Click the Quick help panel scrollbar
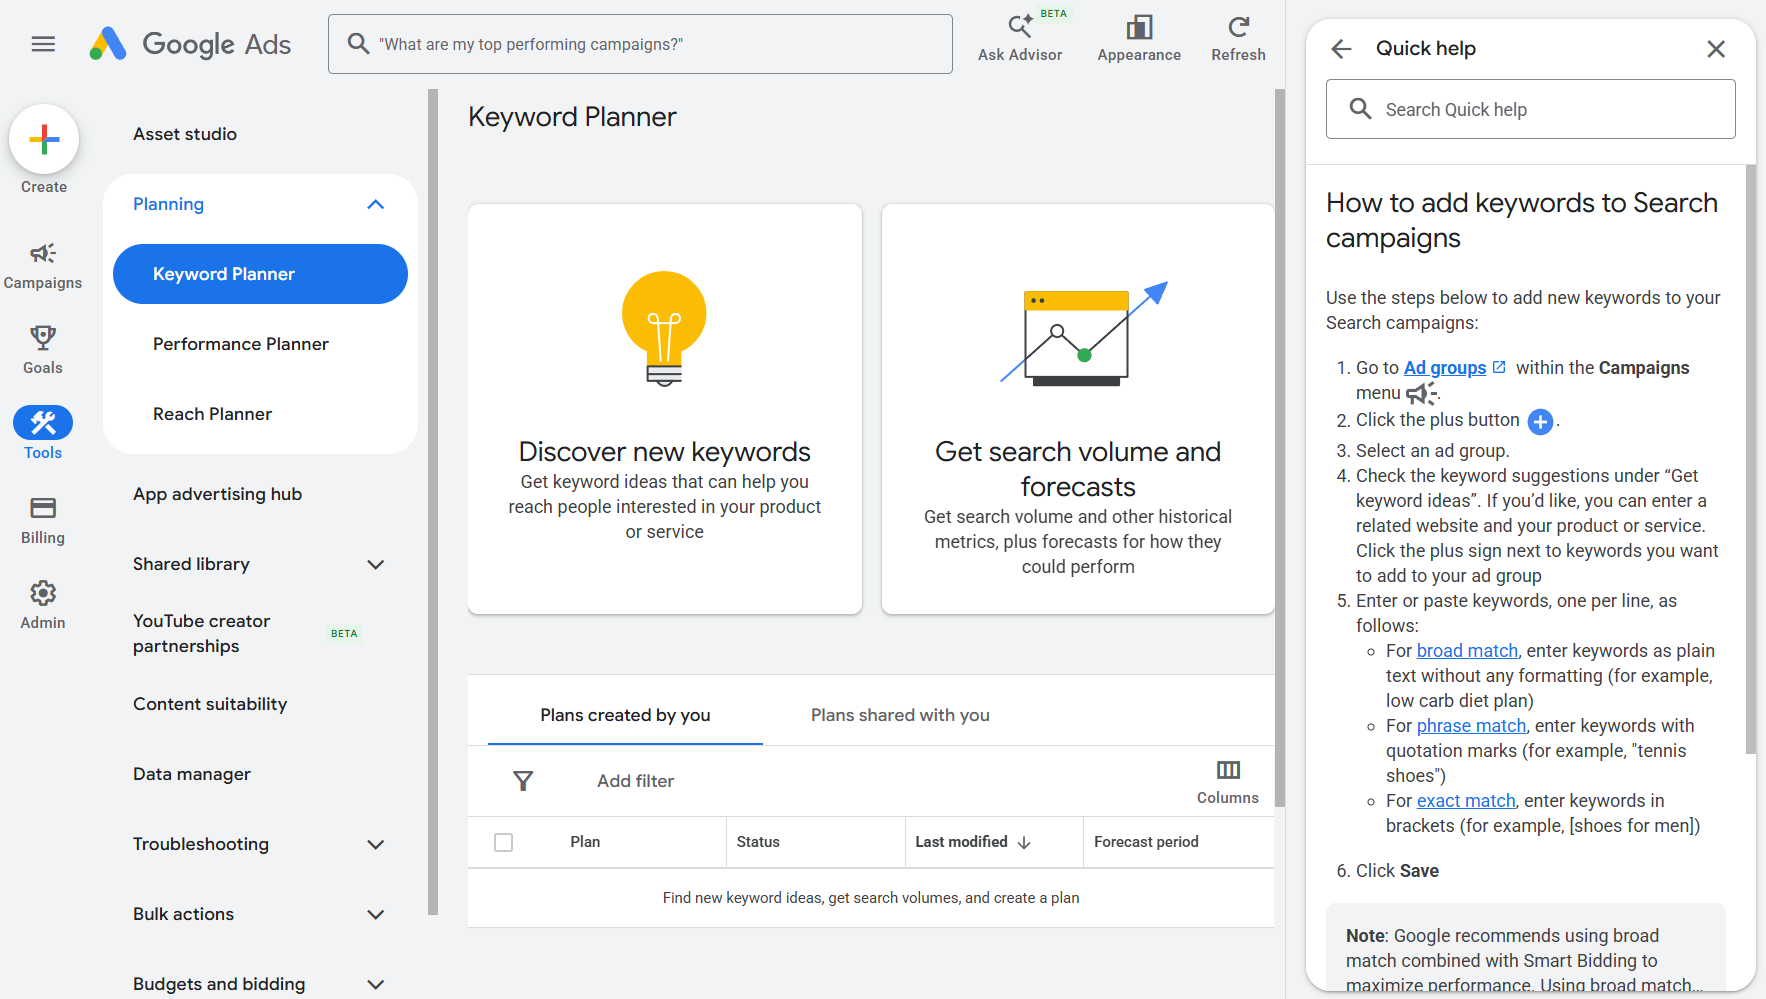Viewport: 1766px width, 999px height. pyautogui.click(x=1750, y=460)
